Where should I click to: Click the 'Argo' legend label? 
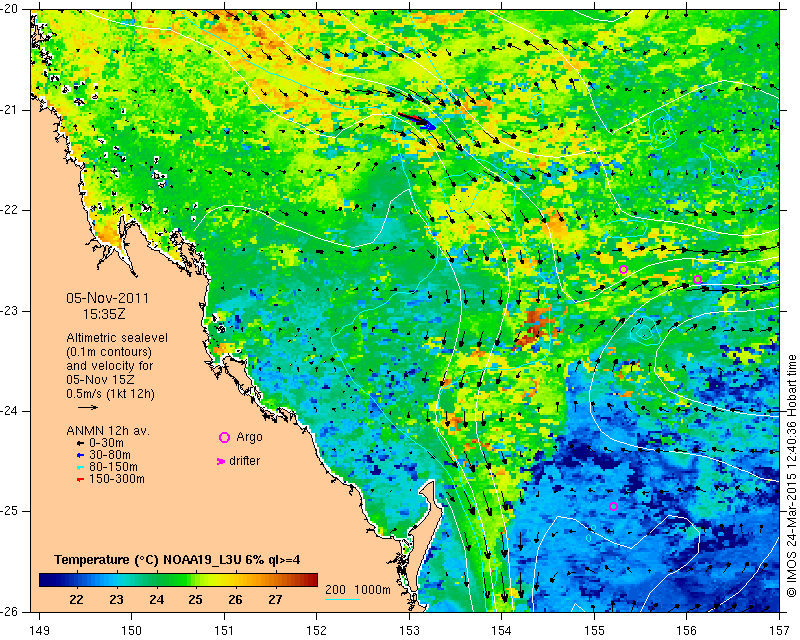(x=249, y=437)
